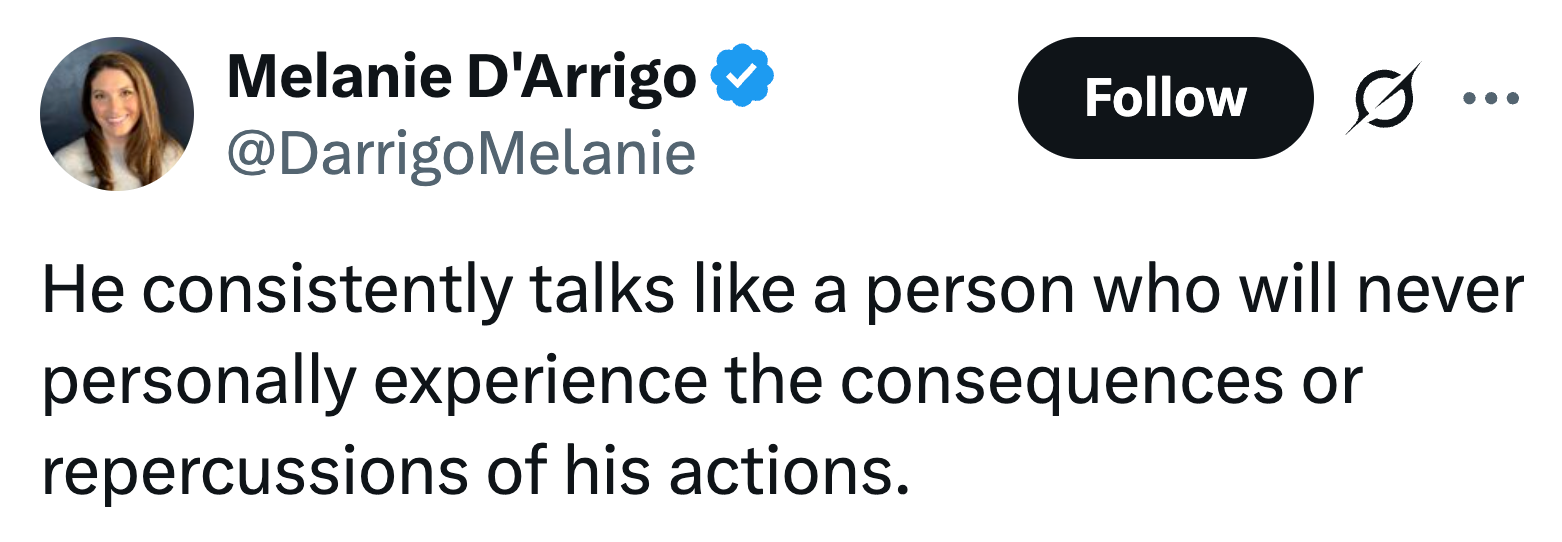Screen dimensions: 1562x542
Task: Open the three-dot more options menu
Action: 1490,98
